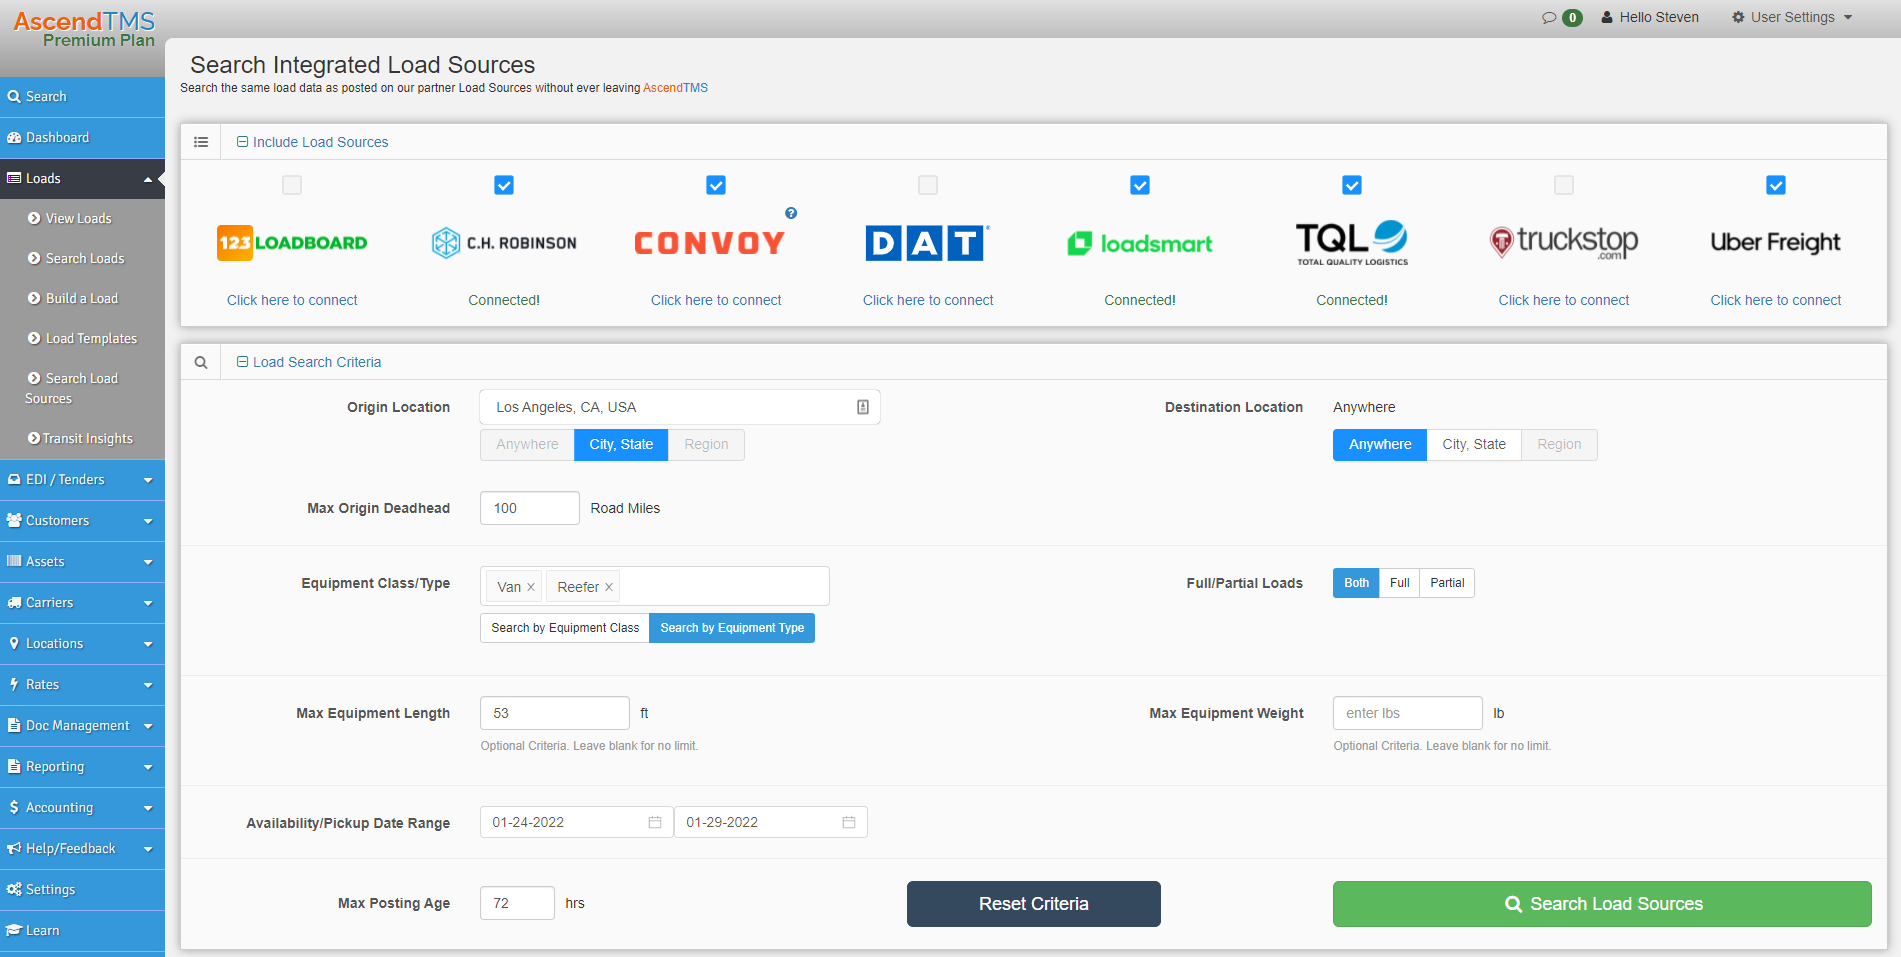The image size is (1901, 957).
Task: Uncheck the TQL source checkbox
Action: (1352, 185)
